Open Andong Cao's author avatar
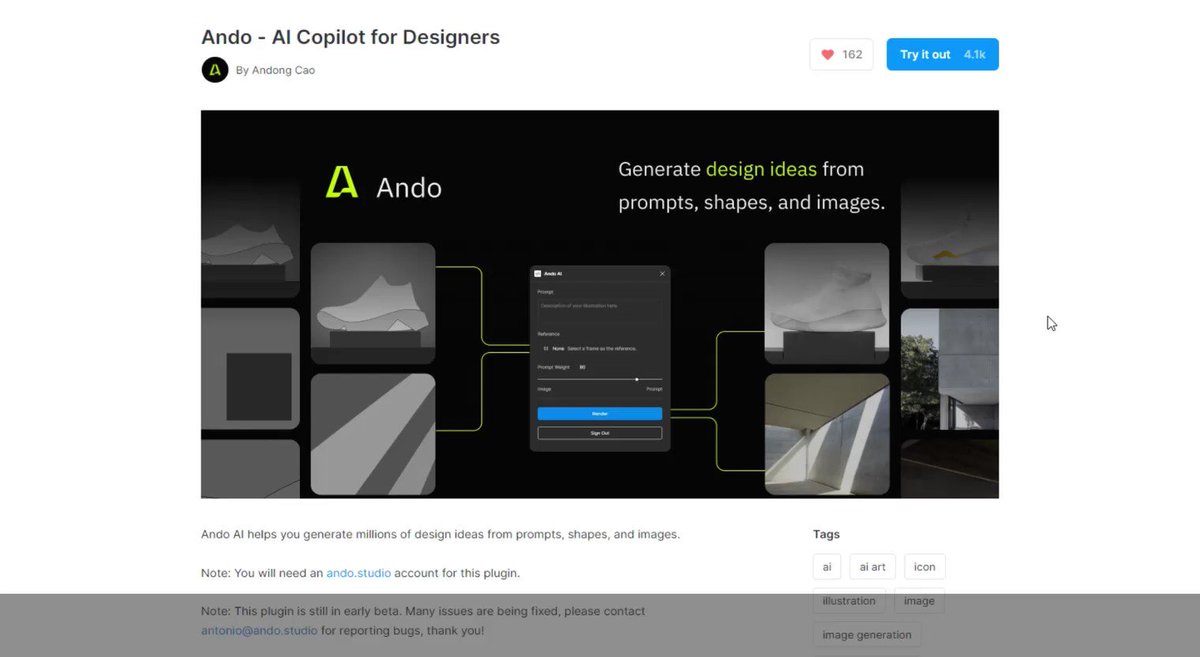Screen dimensions: 1200x657 click(x=215, y=70)
